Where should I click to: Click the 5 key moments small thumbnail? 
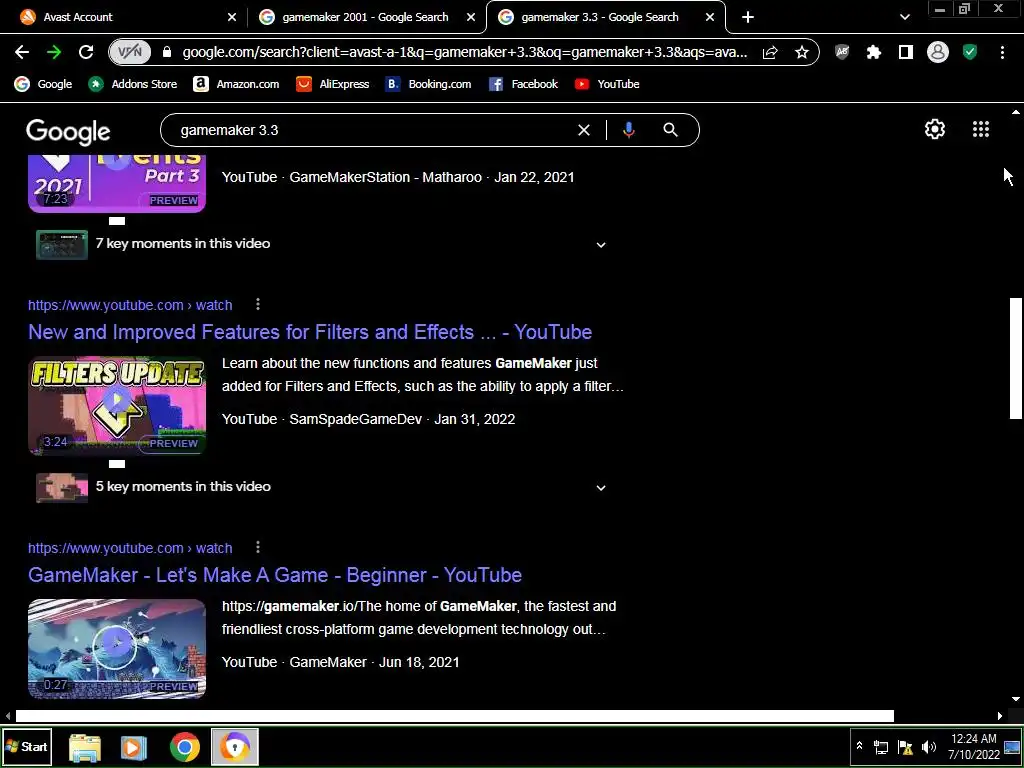coord(62,487)
